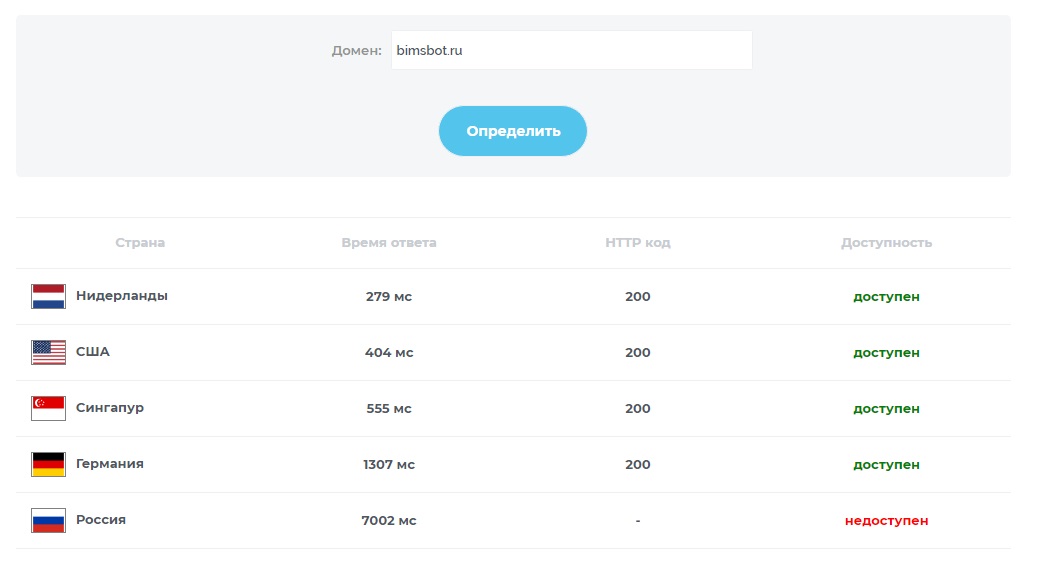Click the HTTP код column header

coord(637,243)
